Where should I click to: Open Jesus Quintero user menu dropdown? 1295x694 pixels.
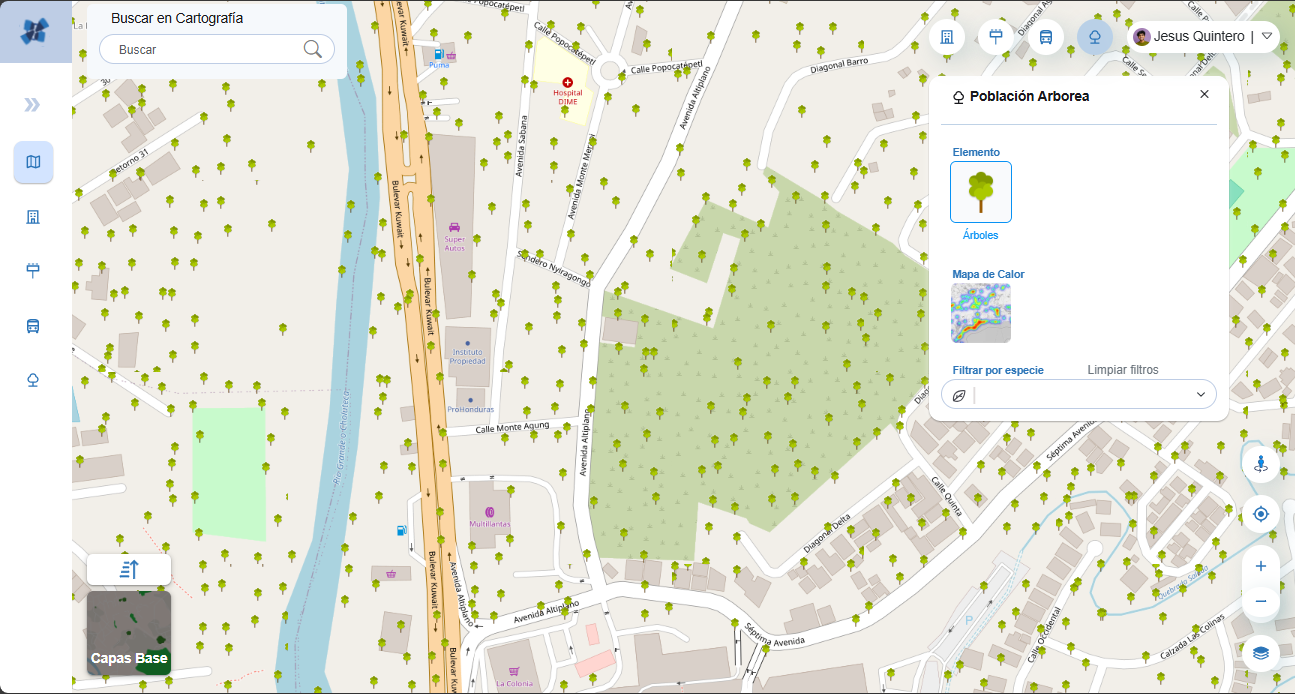(1266, 36)
